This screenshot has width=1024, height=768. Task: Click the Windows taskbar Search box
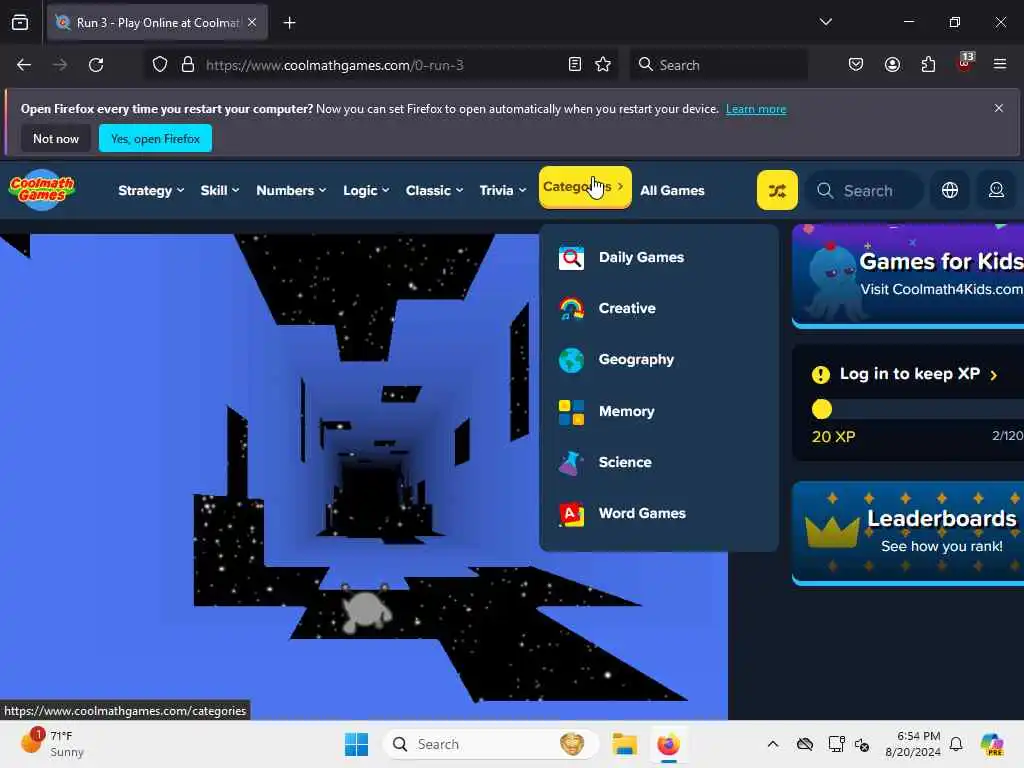[490, 744]
